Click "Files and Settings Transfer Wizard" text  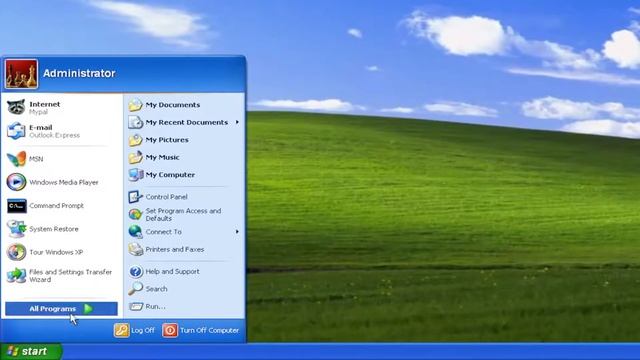coord(70,276)
